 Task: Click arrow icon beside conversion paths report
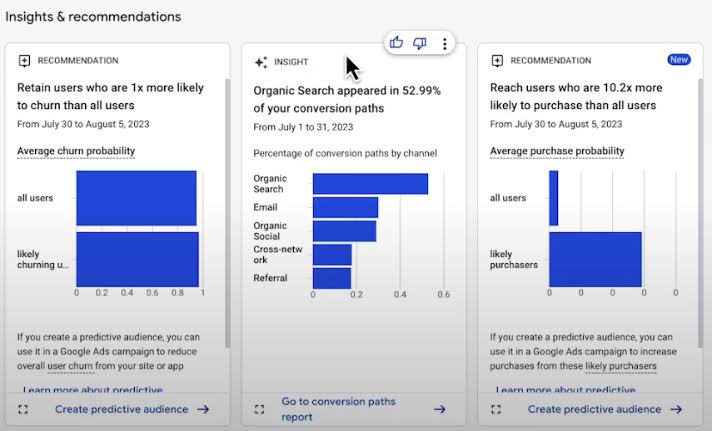pyautogui.click(x=439, y=409)
